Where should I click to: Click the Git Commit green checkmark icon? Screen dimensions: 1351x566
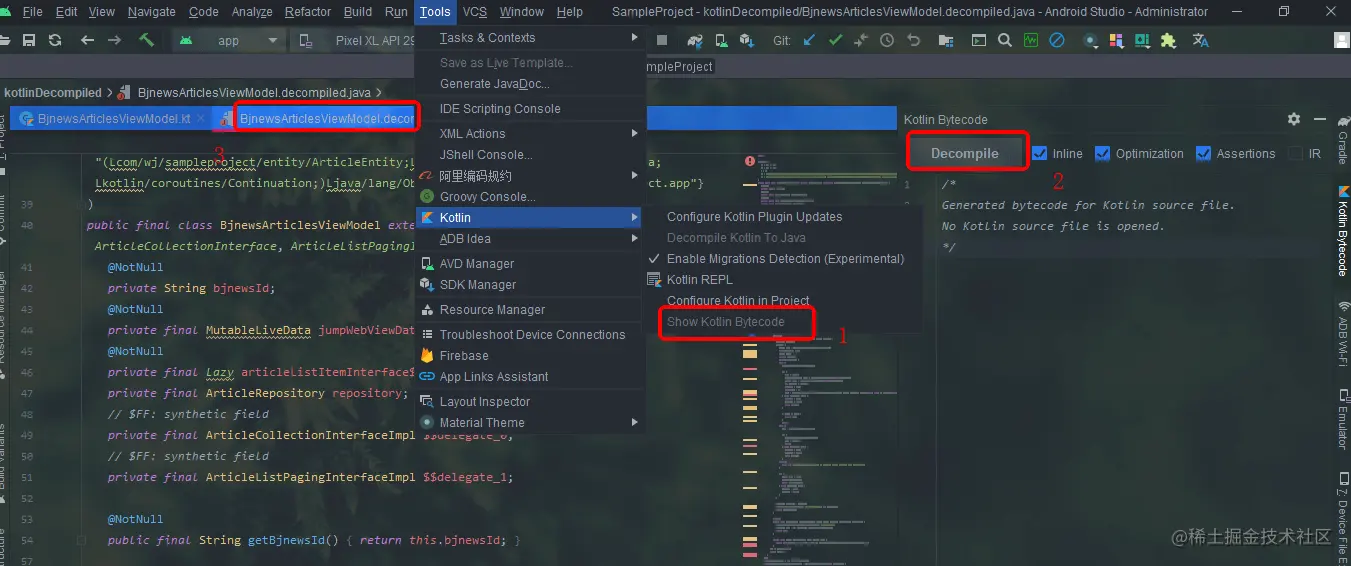click(x=835, y=41)
